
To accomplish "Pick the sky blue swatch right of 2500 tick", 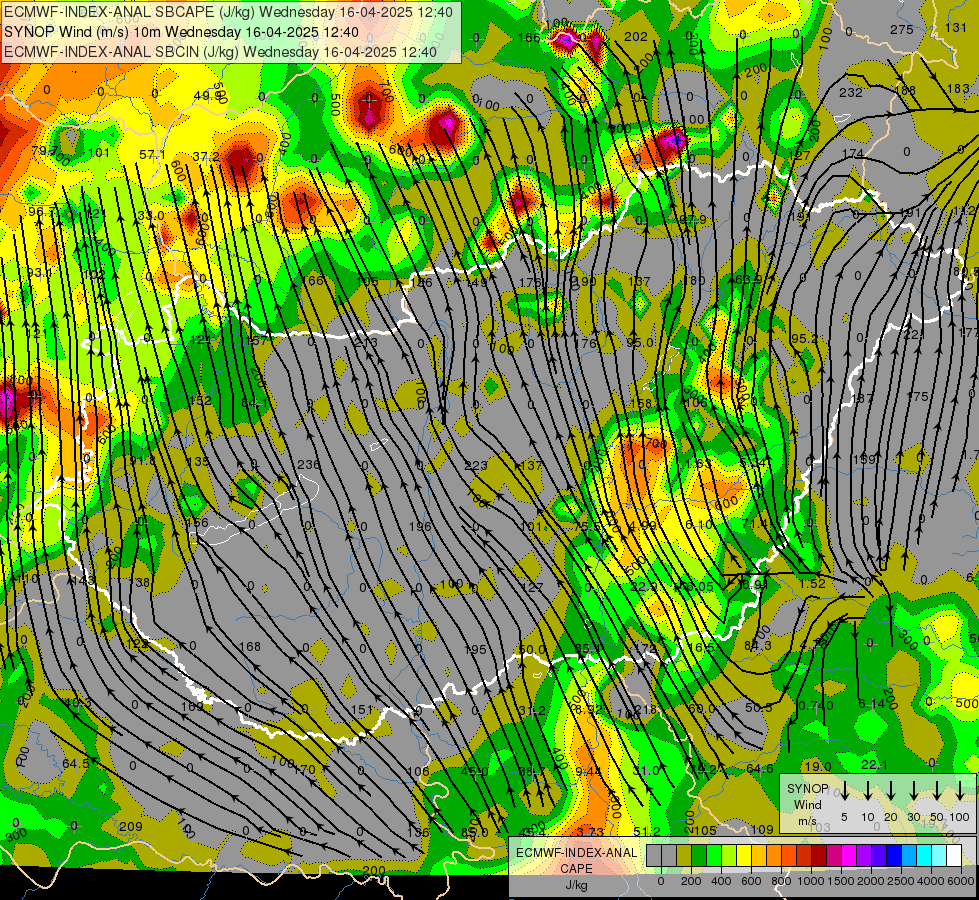I will coord(908,855).
